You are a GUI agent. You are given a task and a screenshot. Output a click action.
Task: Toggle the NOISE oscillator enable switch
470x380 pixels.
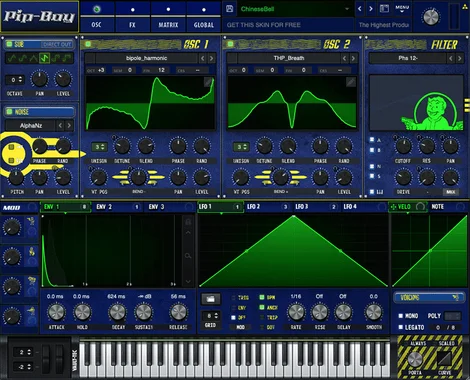pyautogui.click(x=9, y=112)
